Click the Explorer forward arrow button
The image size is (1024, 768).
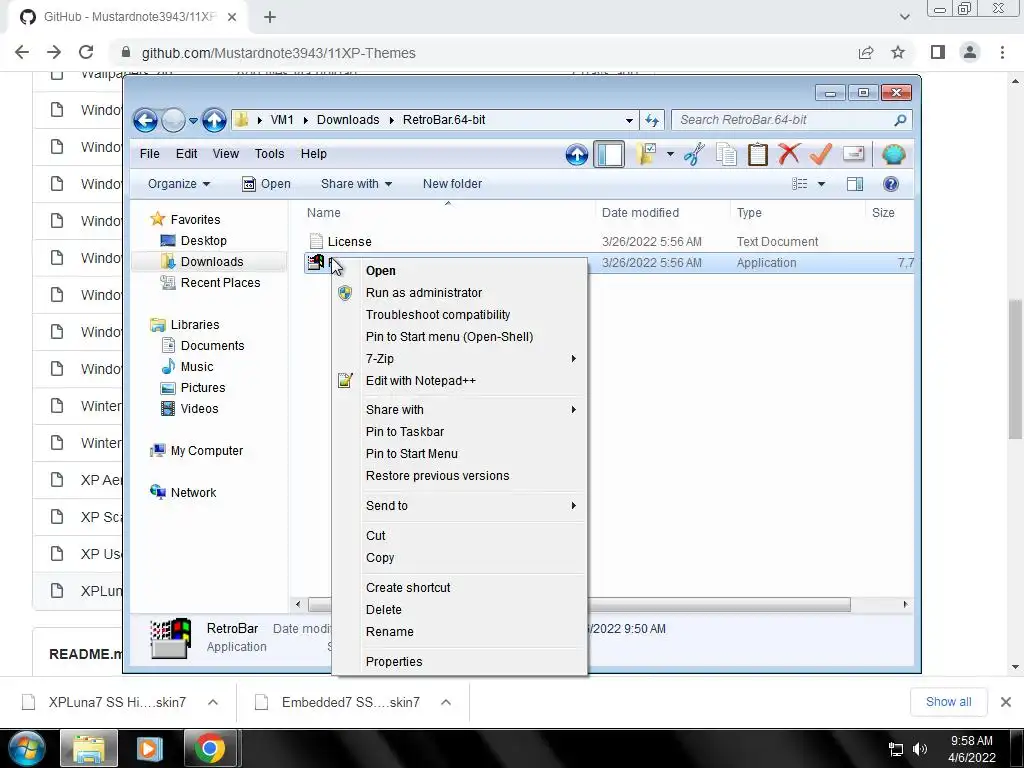click(x=173, y=120)
